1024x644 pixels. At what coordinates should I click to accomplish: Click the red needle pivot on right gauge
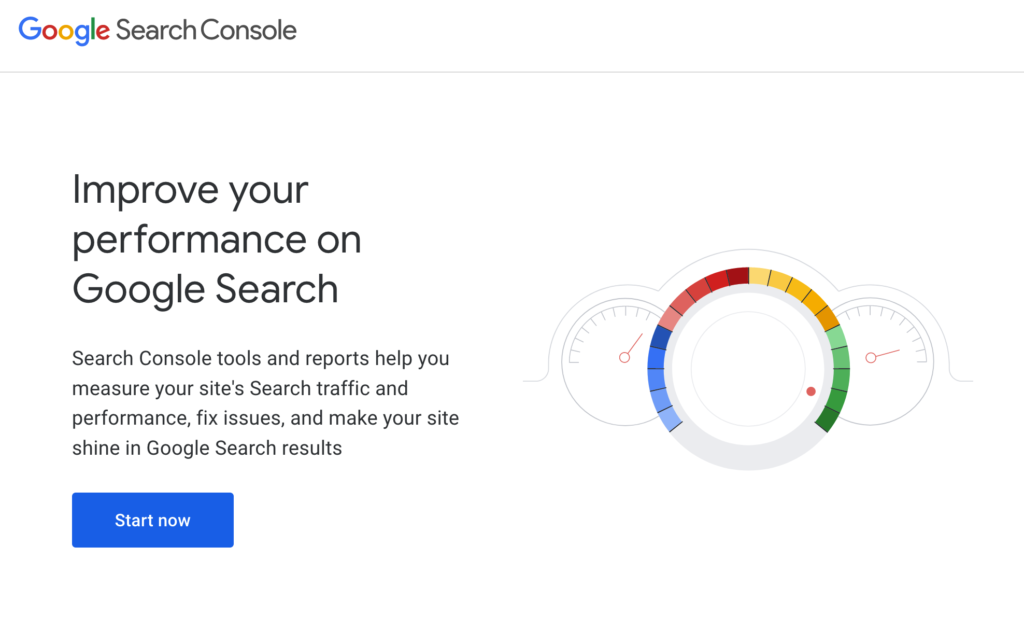pyautogui.click(x=871, y=357)
